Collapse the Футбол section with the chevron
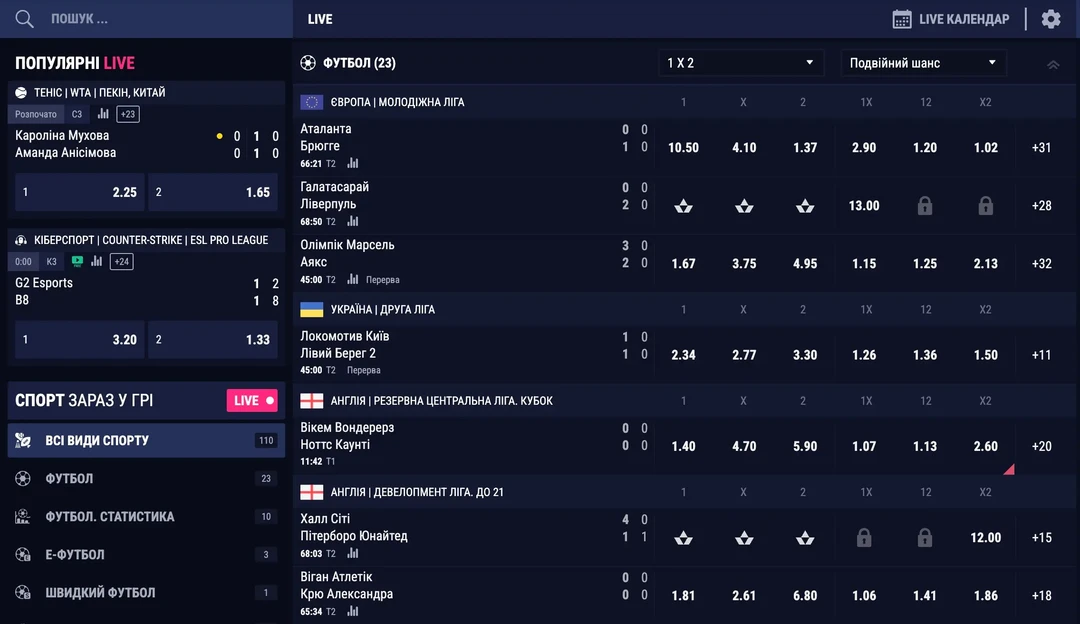Screen dimensions: 1080x624 tap(1053, 64)
